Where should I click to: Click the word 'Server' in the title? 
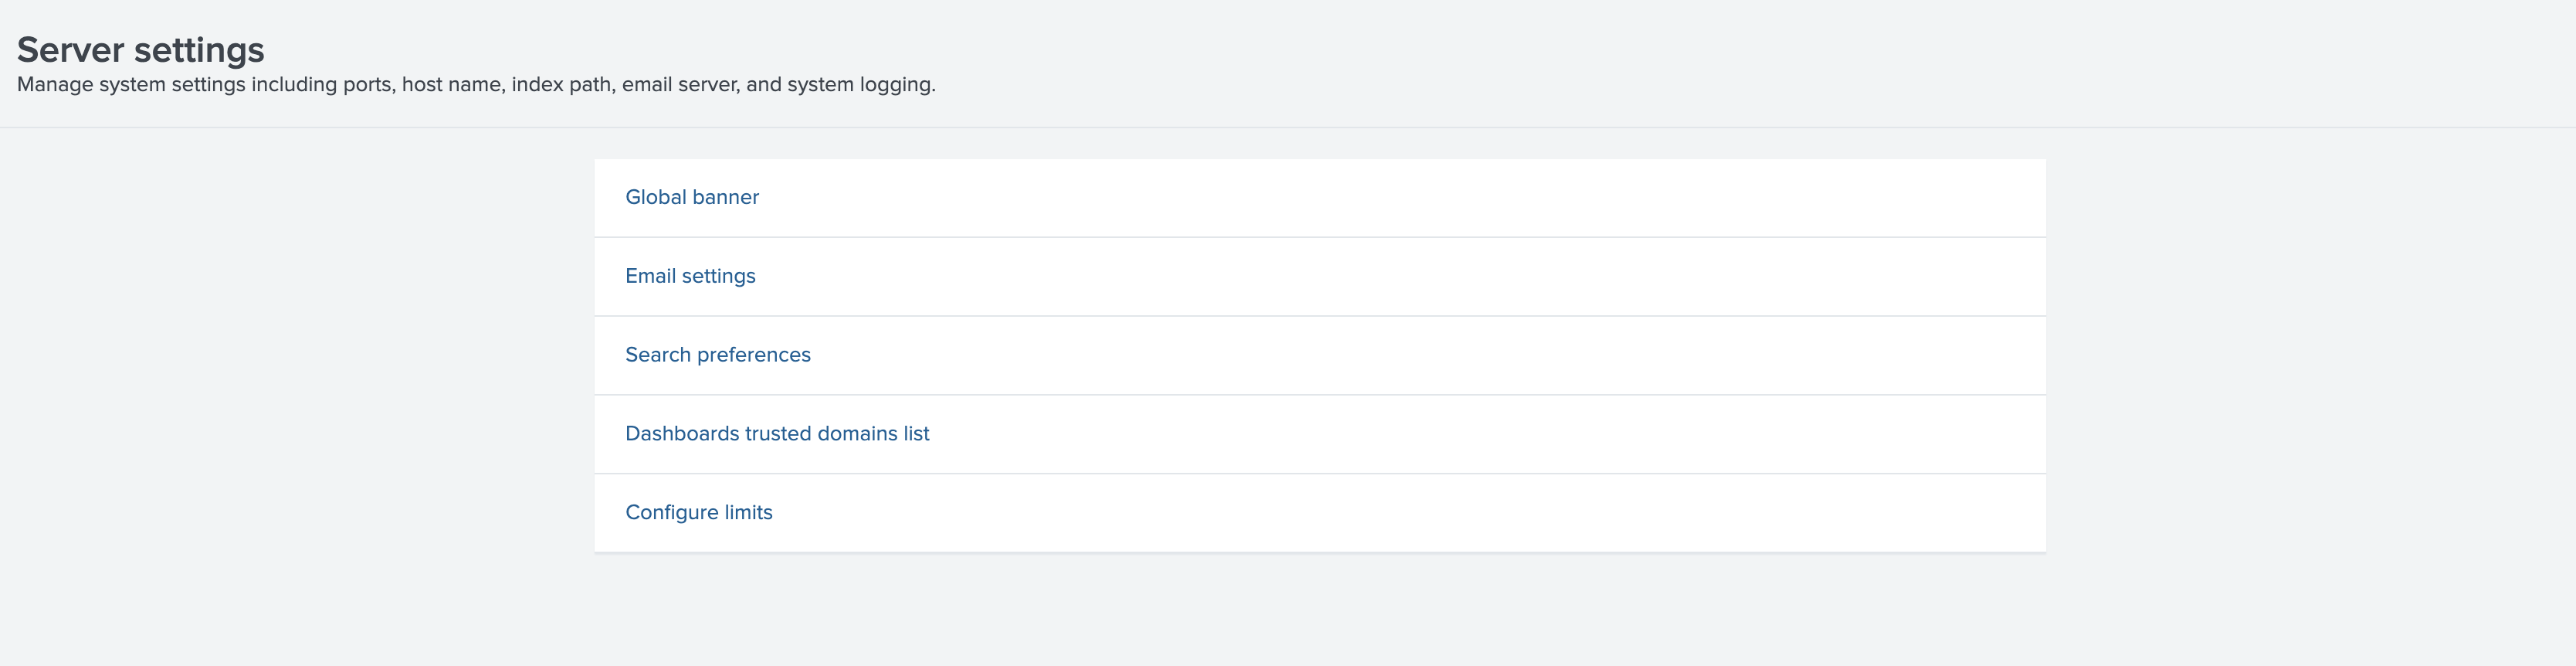(x=70, y=50)
